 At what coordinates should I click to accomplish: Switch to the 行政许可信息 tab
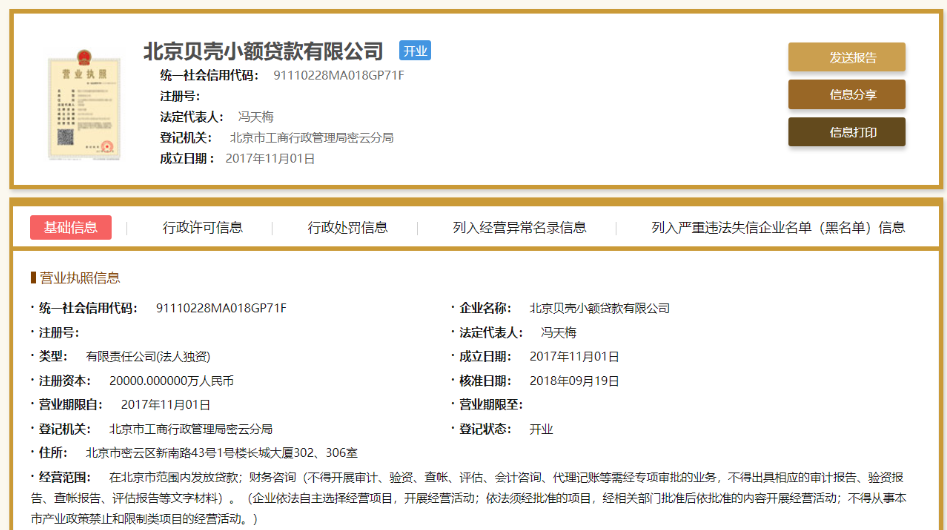(x=202, y=228)
